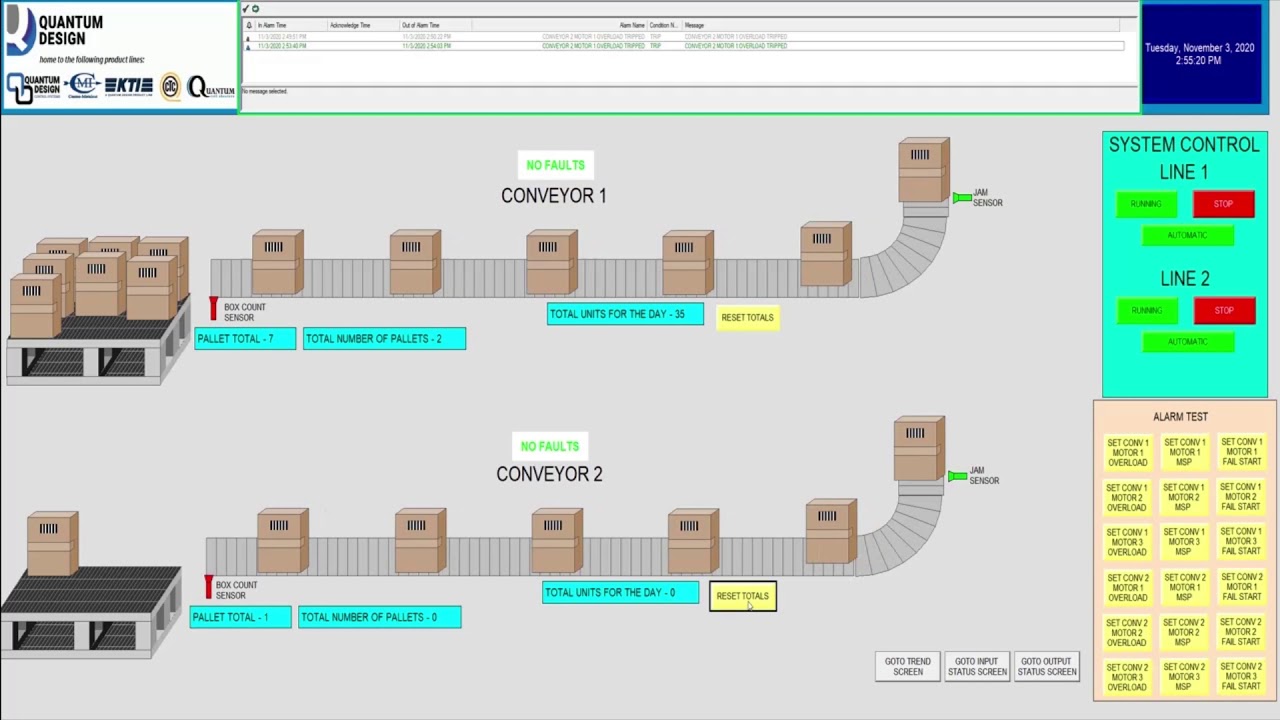Click Conveyor 1 box count sensor marker
This screenshot has width=1280, height=720.
point(213,308)
